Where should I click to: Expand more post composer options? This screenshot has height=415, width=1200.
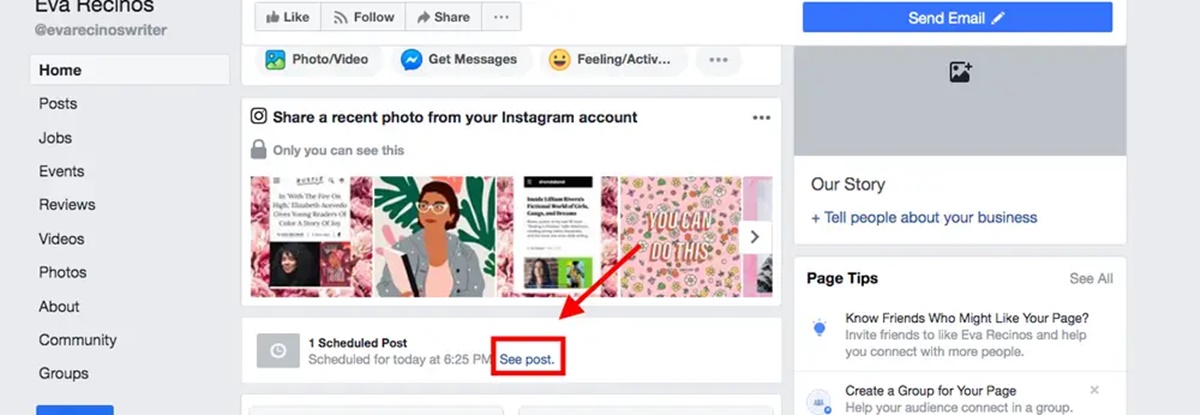click(718, 60)
